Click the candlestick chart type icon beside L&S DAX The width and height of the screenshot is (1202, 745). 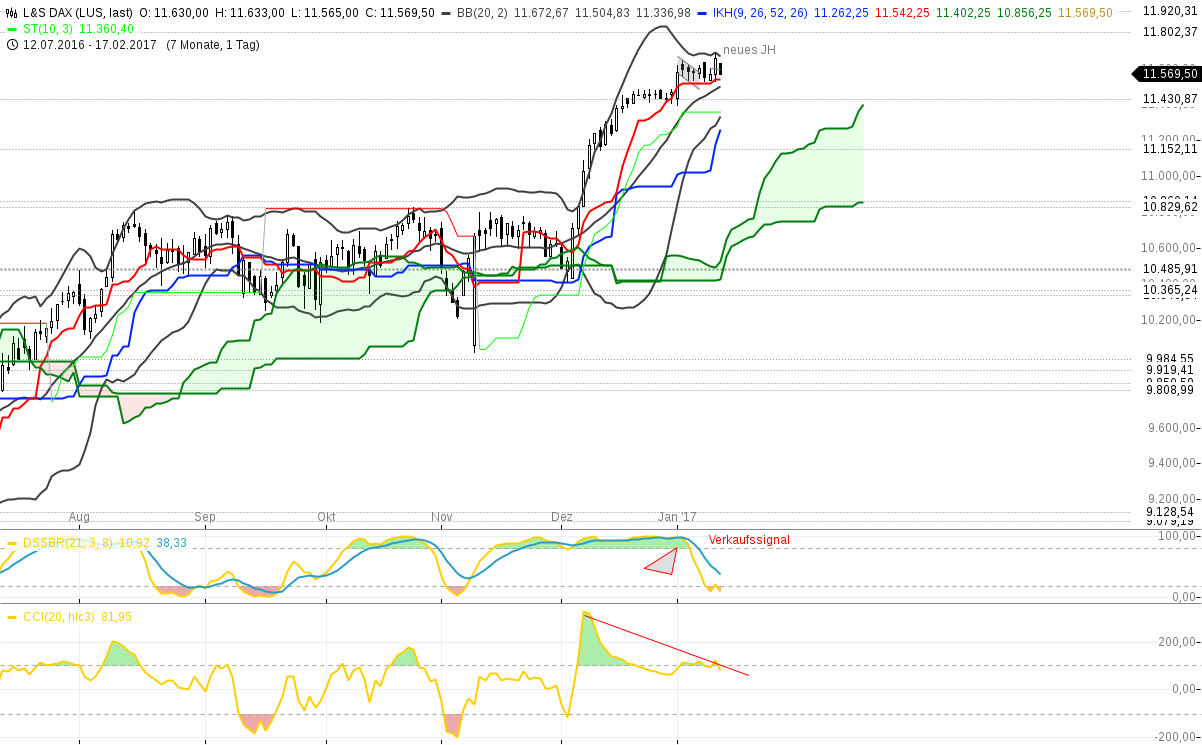click(9, 14)
